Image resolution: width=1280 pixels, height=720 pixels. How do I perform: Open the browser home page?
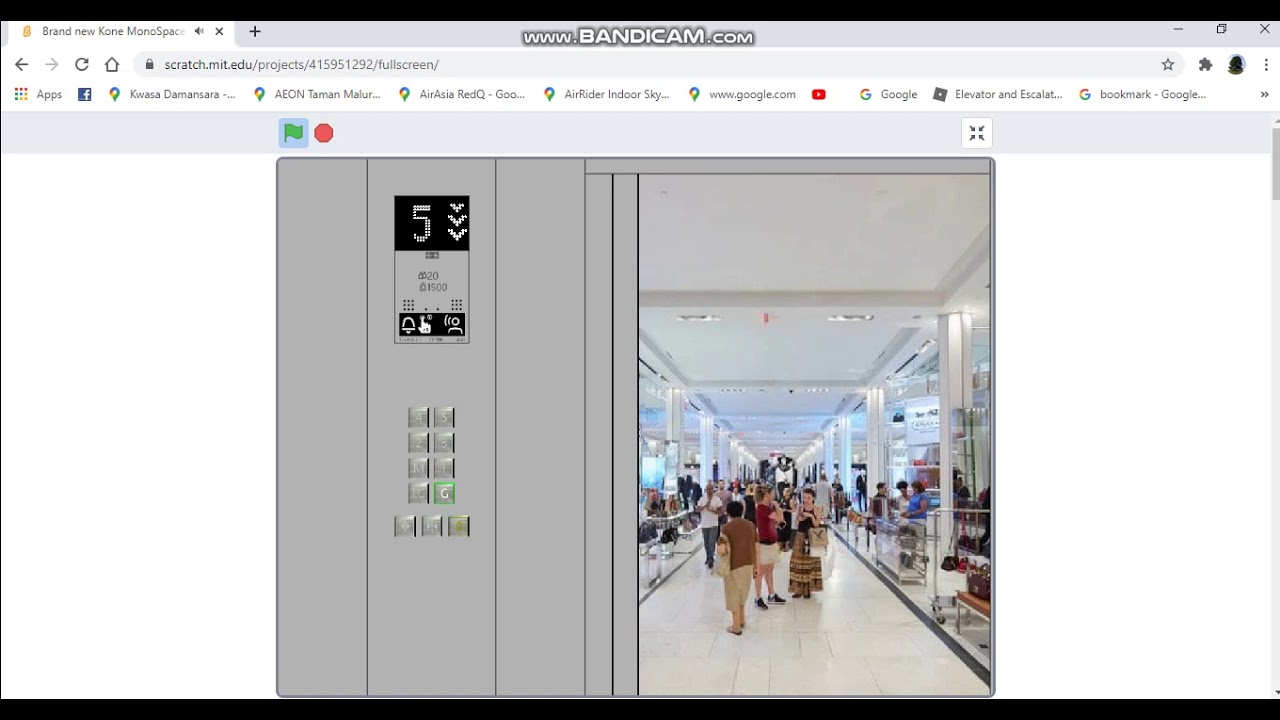[x=112, y=64]
